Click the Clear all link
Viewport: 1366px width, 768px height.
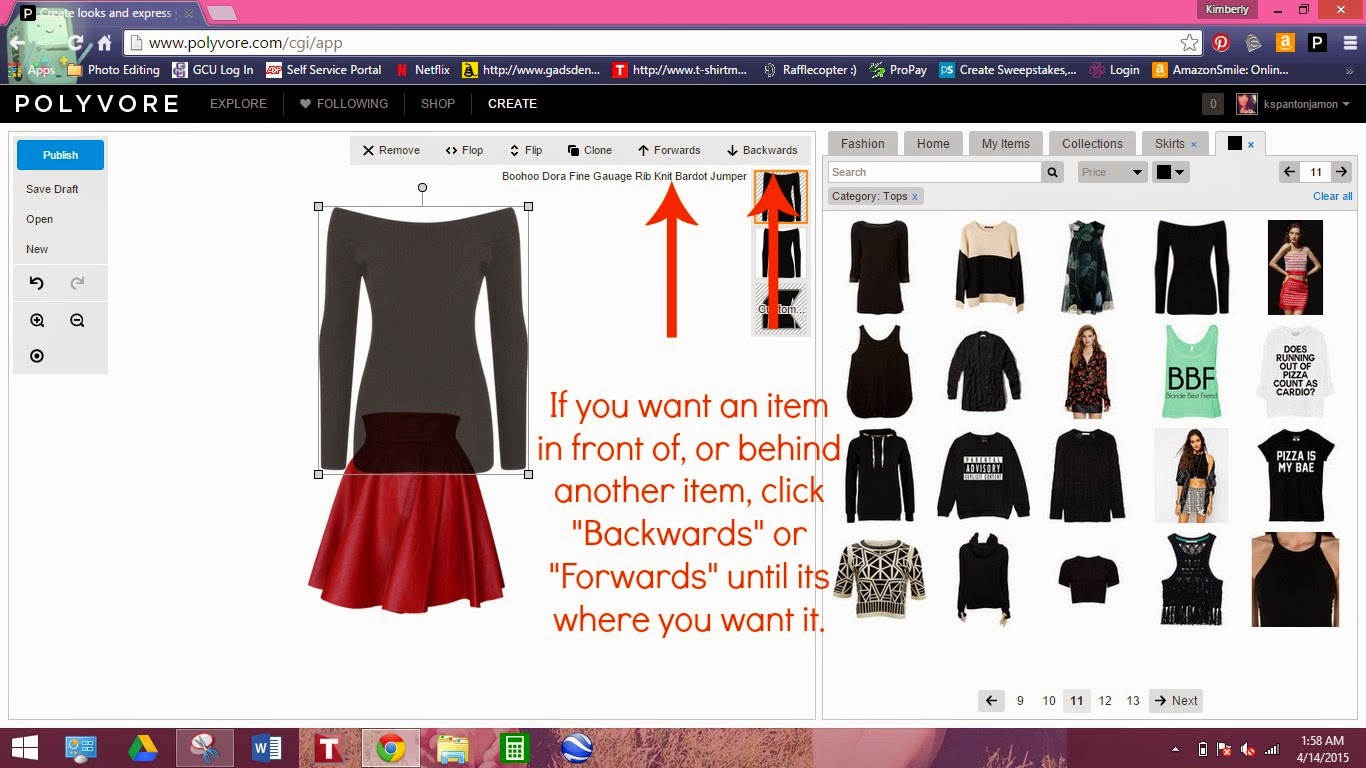pyautogui.click(x=1332, y=196)
